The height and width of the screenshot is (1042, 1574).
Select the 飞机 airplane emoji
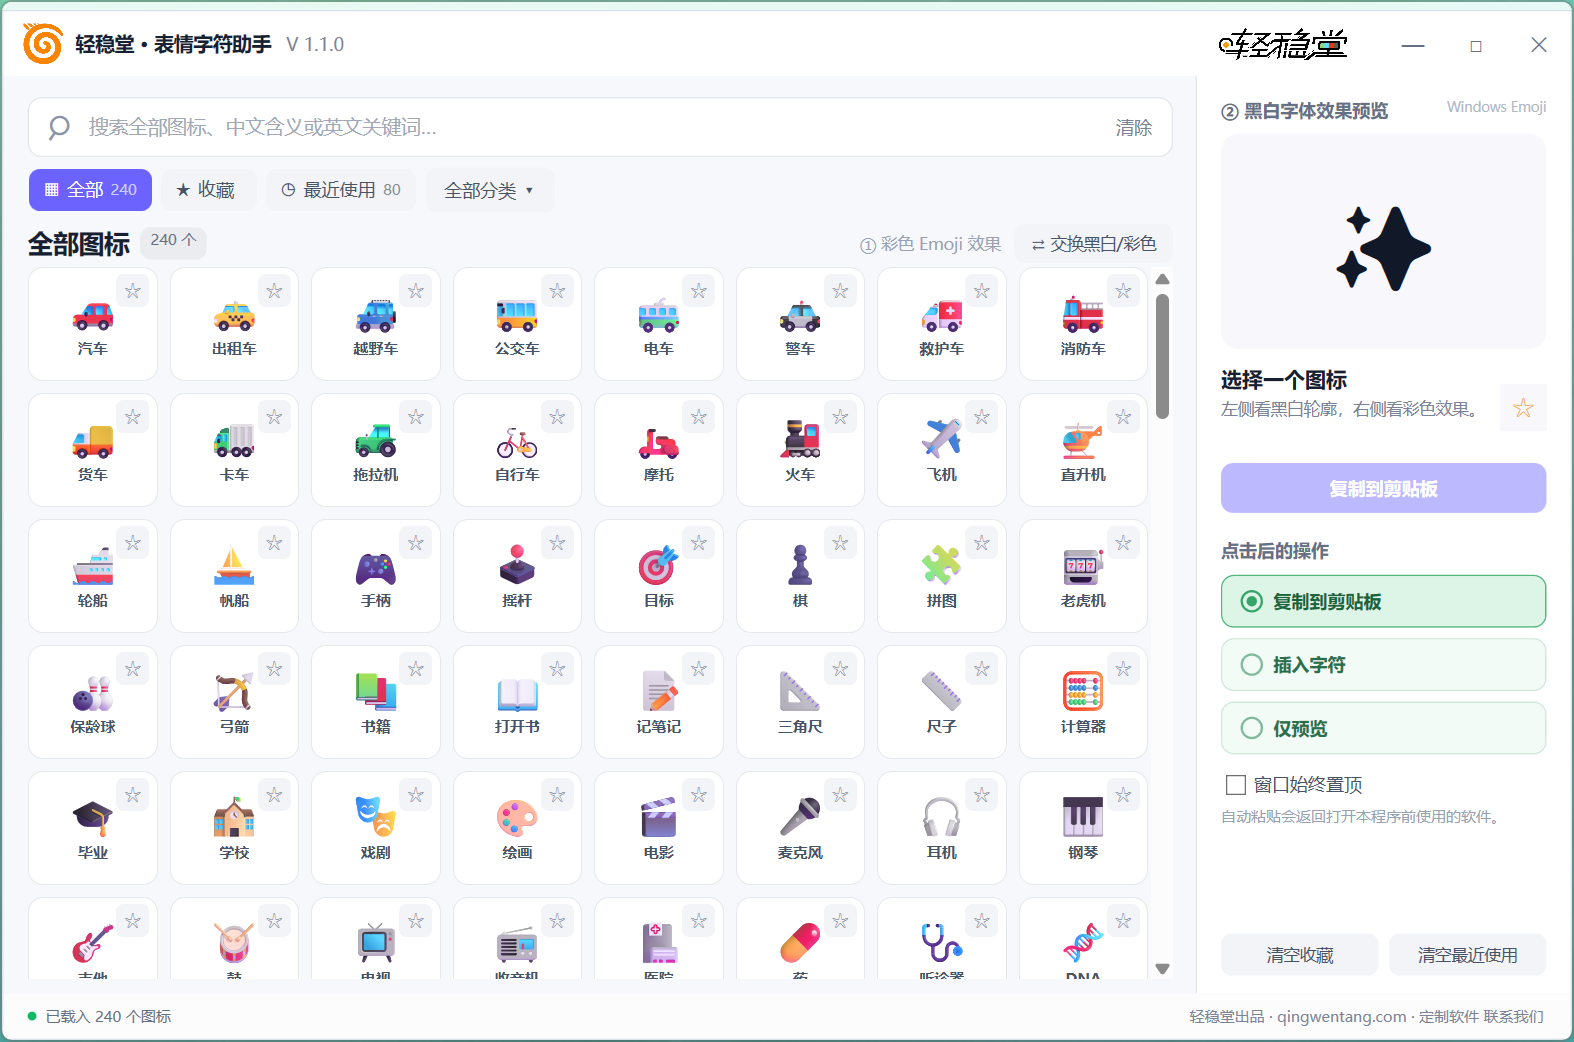942,450
